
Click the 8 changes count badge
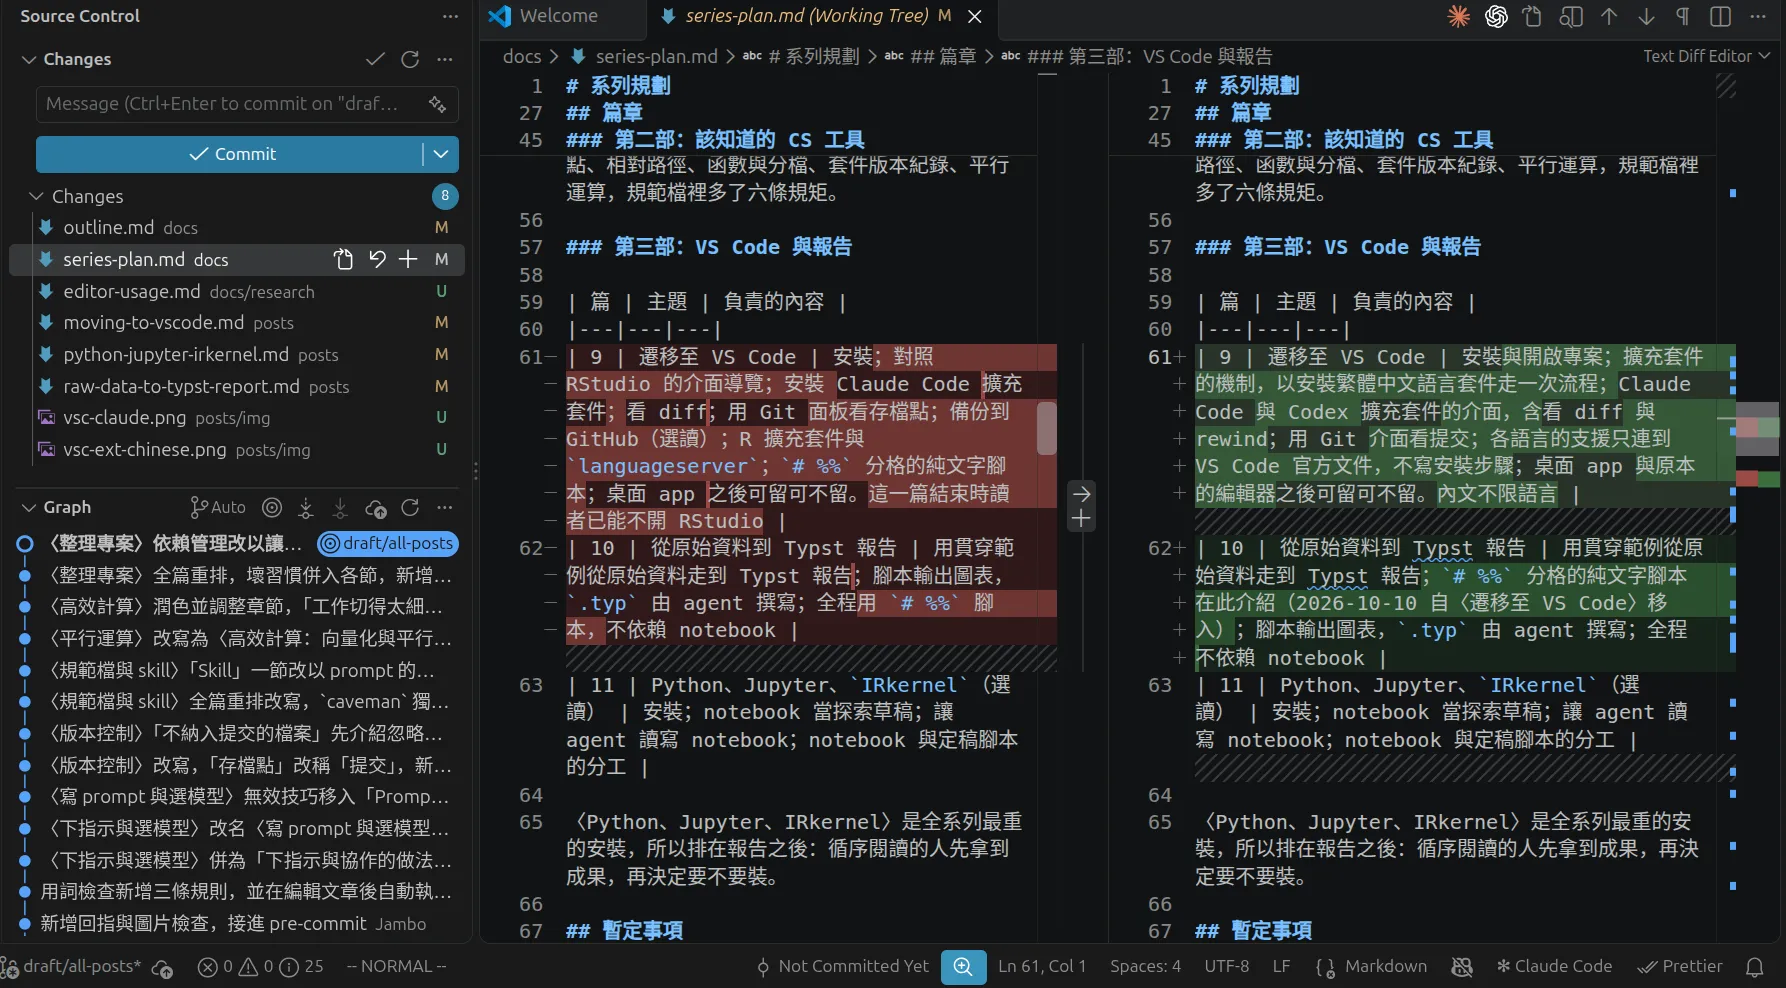click(445, 196)
